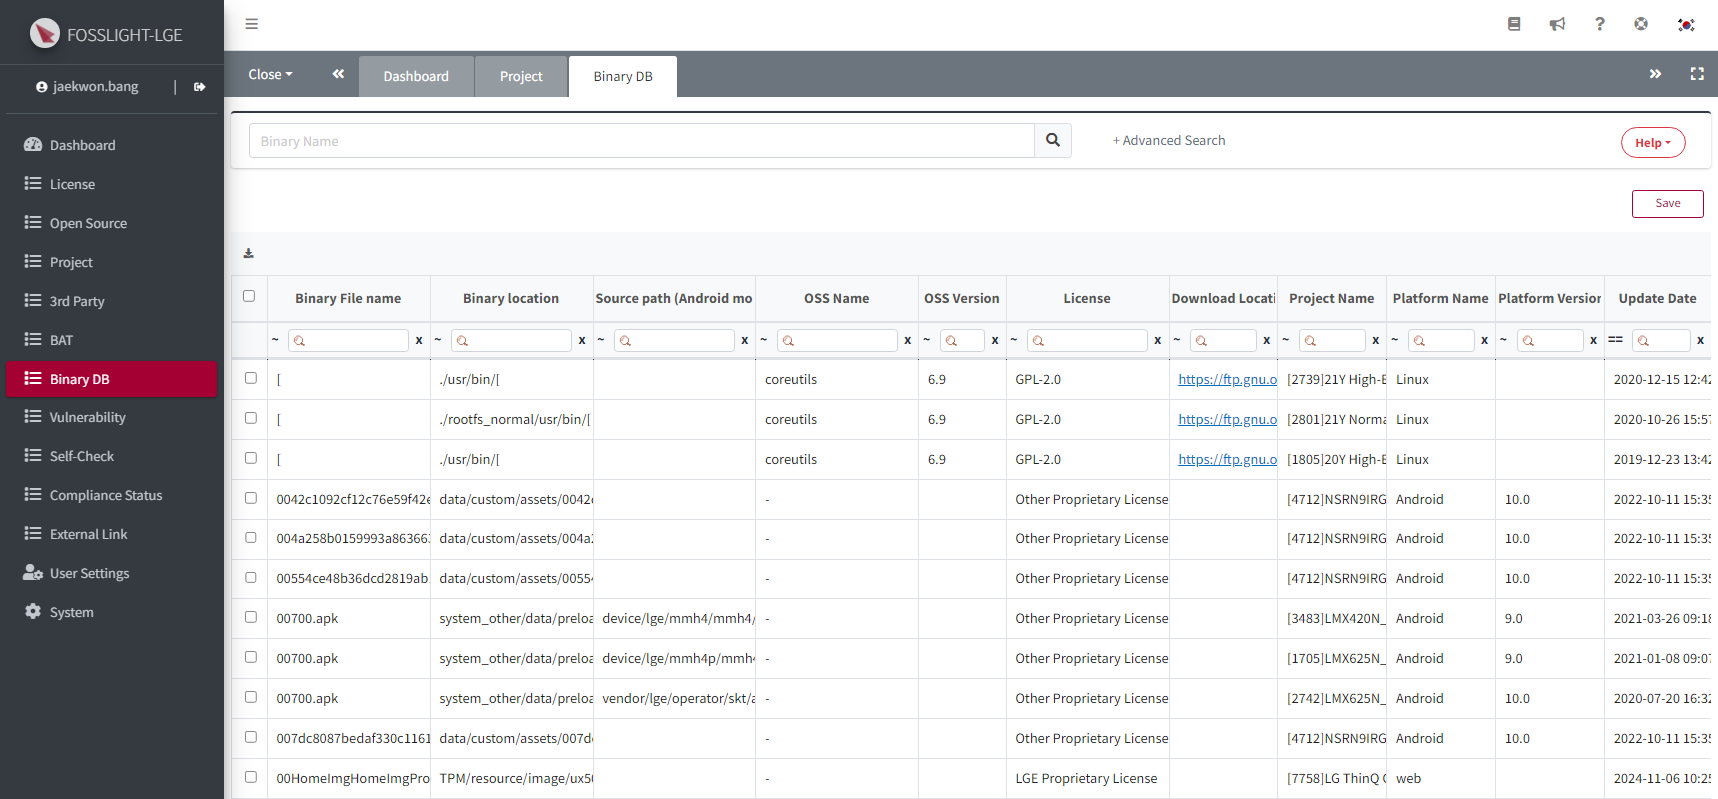Switch to the Project tab
The image size is (1718, 799).
click(x=521, y=76)
